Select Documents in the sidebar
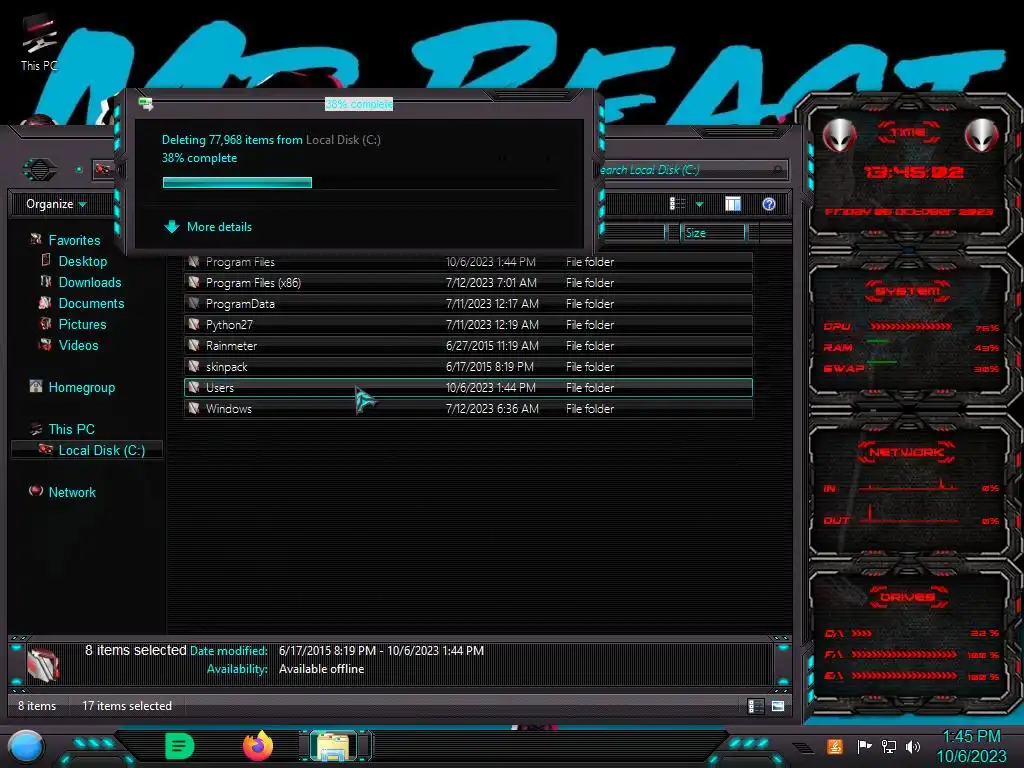The image size is (1024, 768). pyautogui.click(x=91, y=303)
